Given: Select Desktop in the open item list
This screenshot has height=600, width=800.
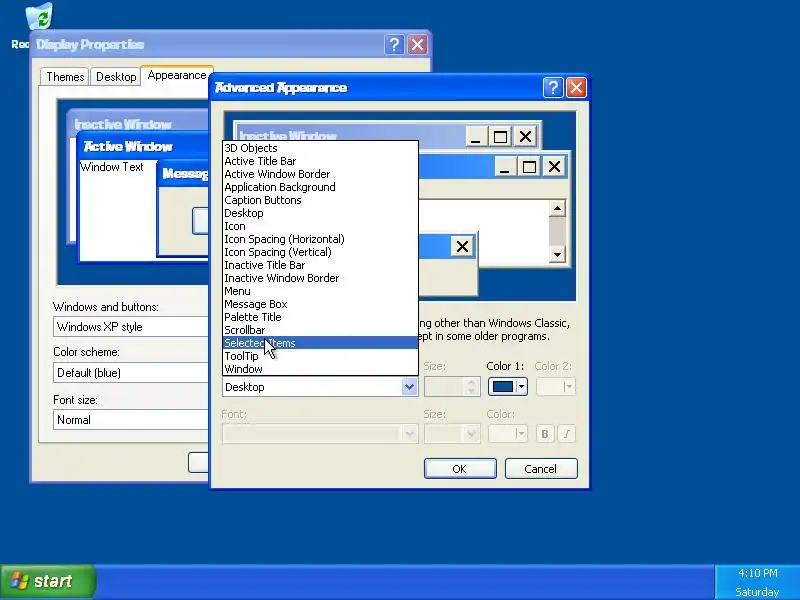Looking at the screenshot, I should click(x=320, y=213).
